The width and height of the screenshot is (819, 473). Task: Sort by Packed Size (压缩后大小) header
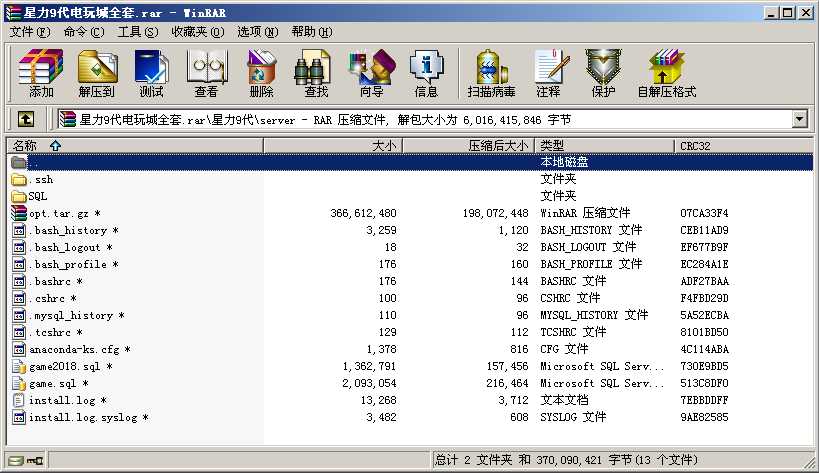click(469, 146)
